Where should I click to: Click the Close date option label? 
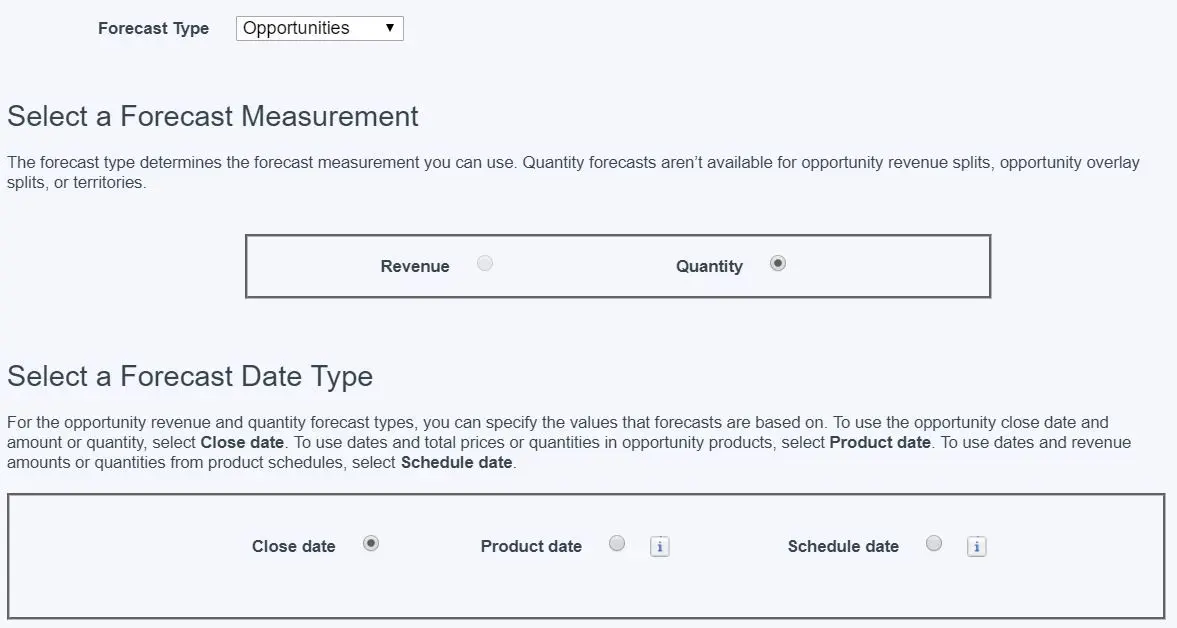coord(293,546)
